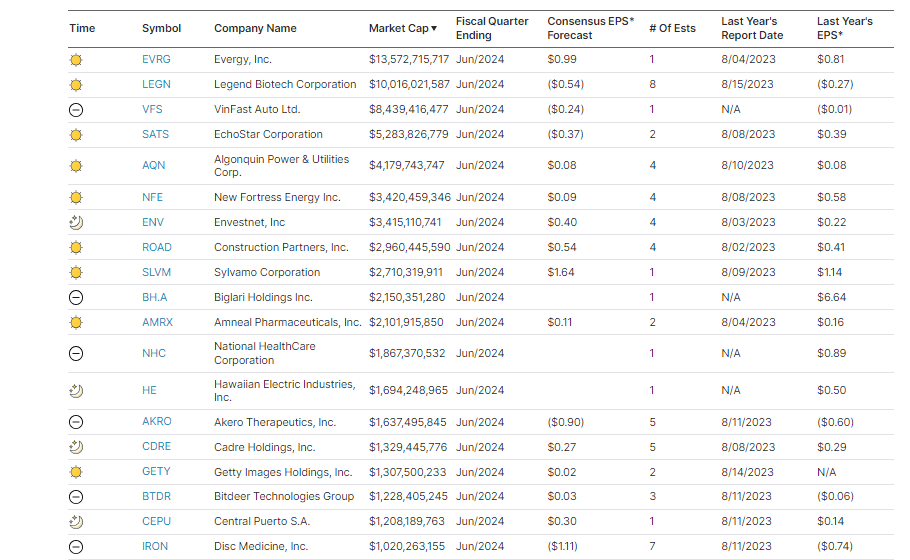Viewport: 910px width, 560px height.
Task: Click the Company Name column header
Action: pos(255,28)
